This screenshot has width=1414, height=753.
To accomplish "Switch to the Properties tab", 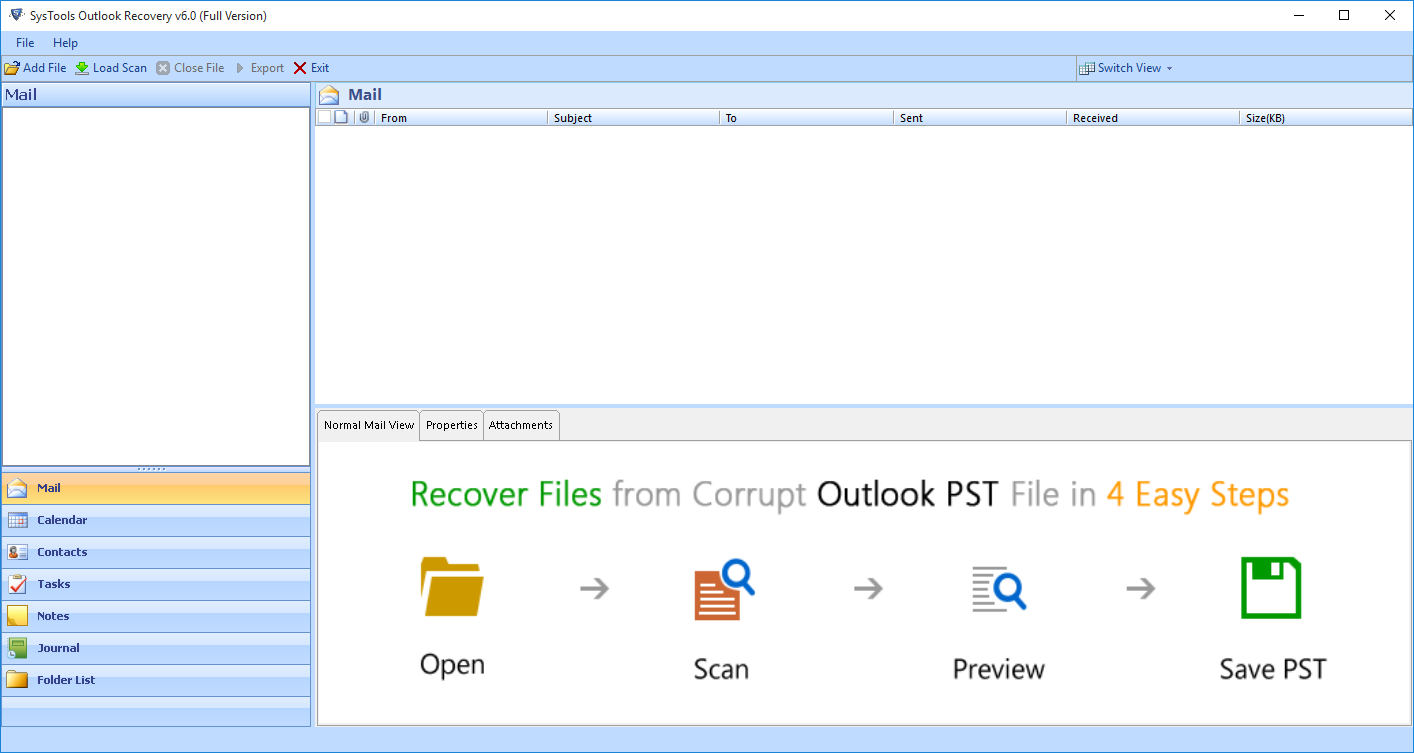I will click(452, 425).
